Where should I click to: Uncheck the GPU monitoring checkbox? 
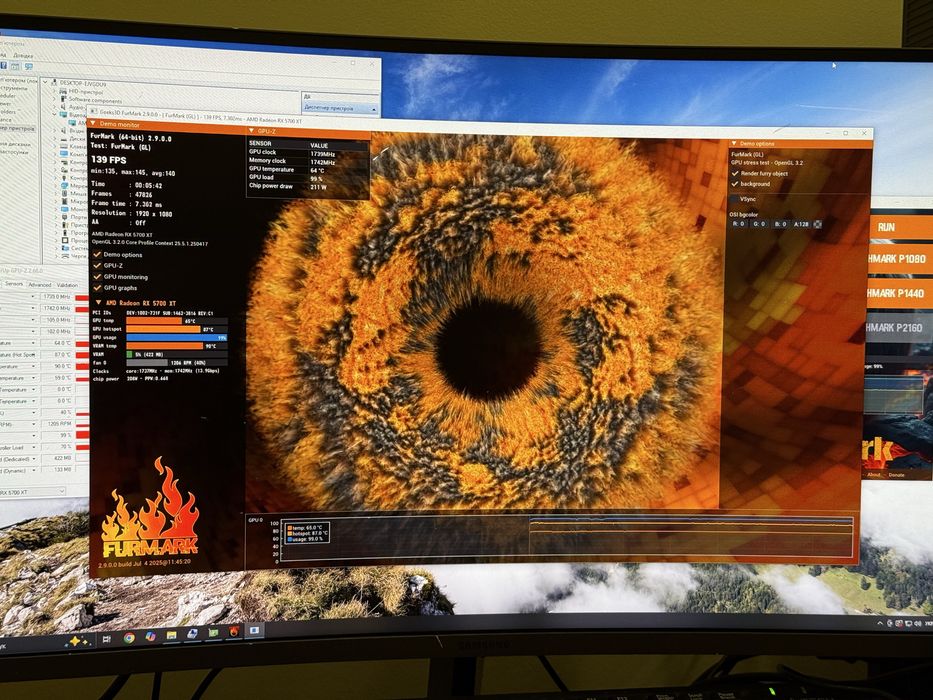click(x=97, y=277)
